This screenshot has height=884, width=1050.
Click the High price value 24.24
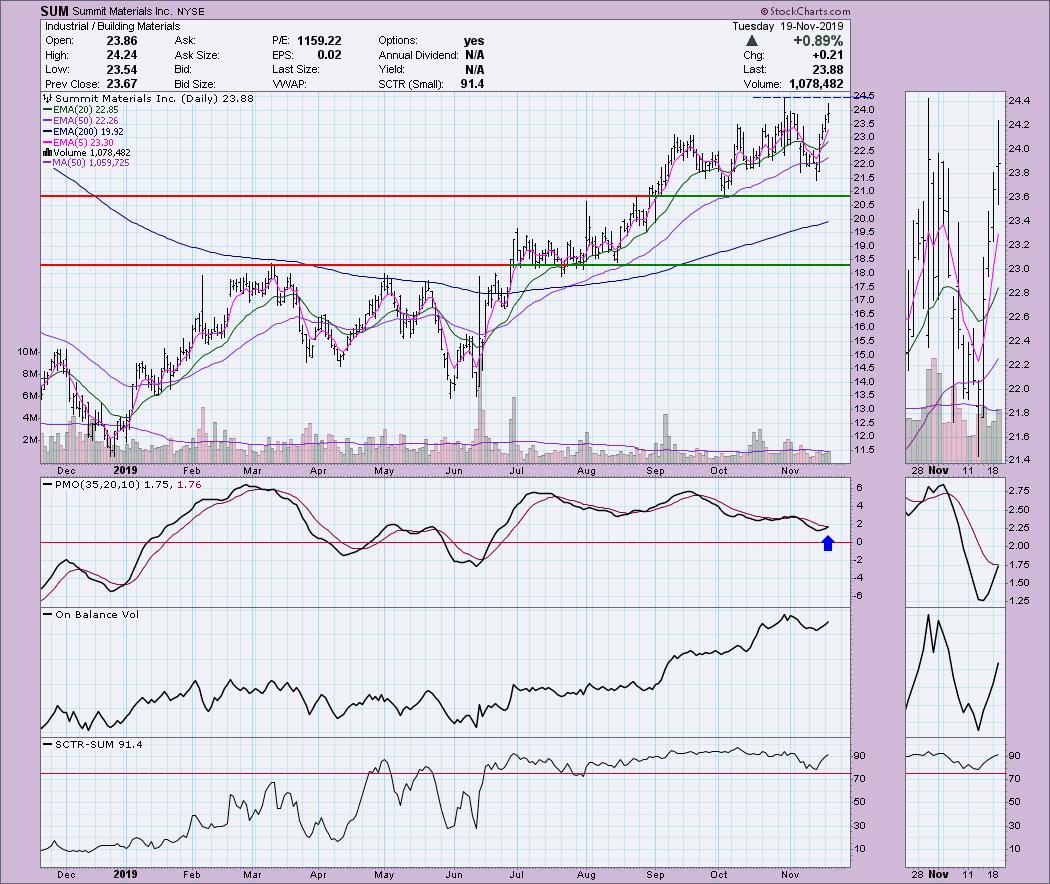tap(122, 56)
